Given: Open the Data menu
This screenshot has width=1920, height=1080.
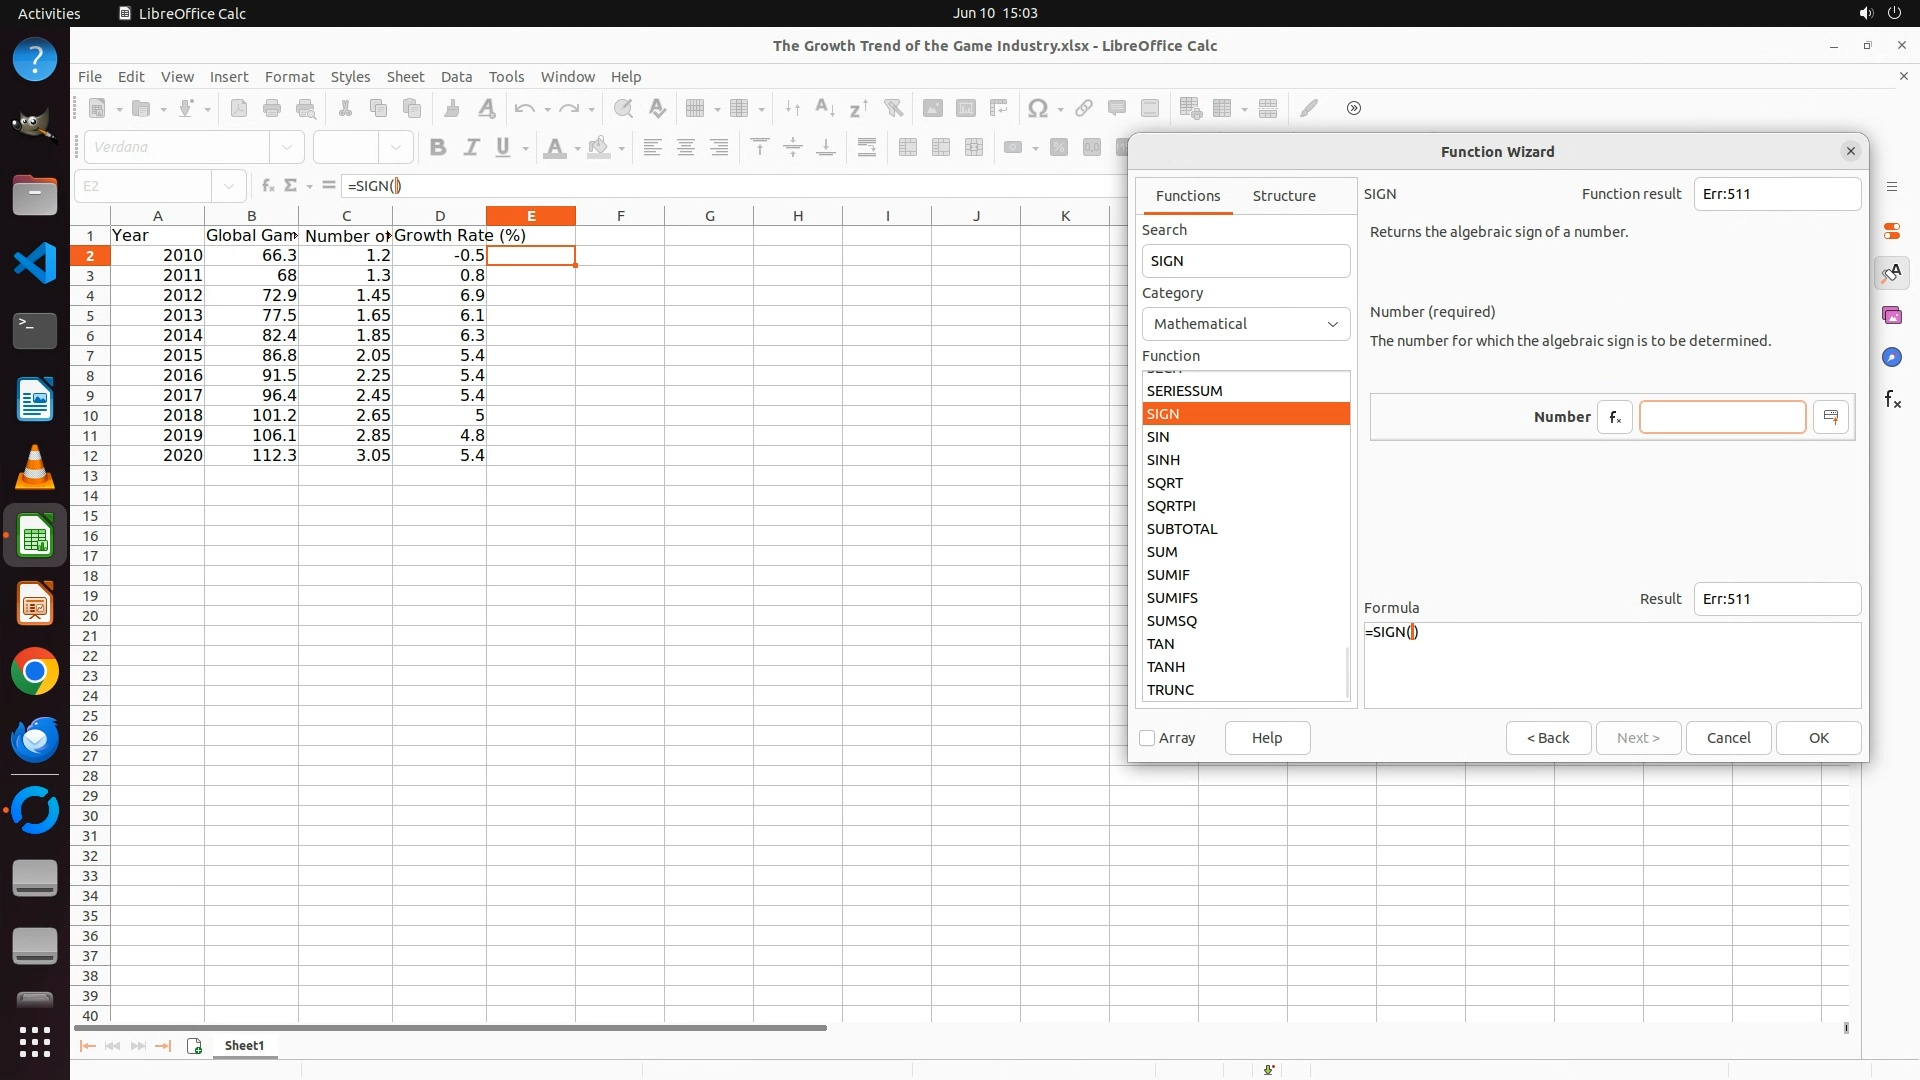Looking at the screenshot, I should [456, 76].
